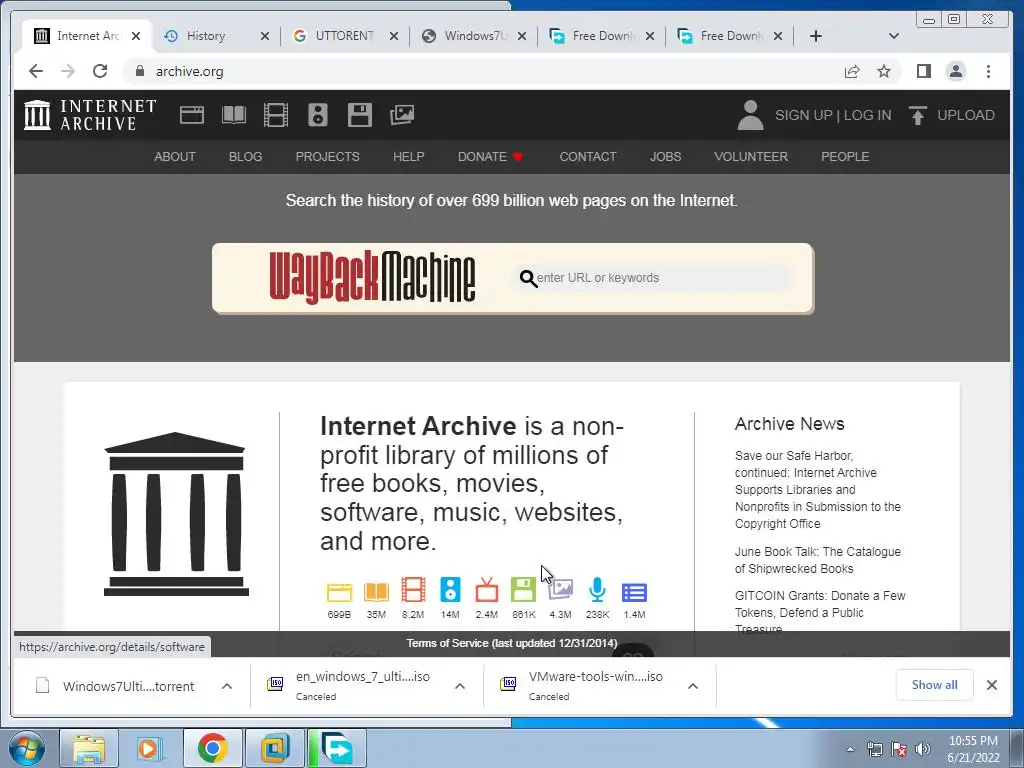Open the JOBS menu item
The height and width of the screenshot is (768, 1024).
[665, 157]
